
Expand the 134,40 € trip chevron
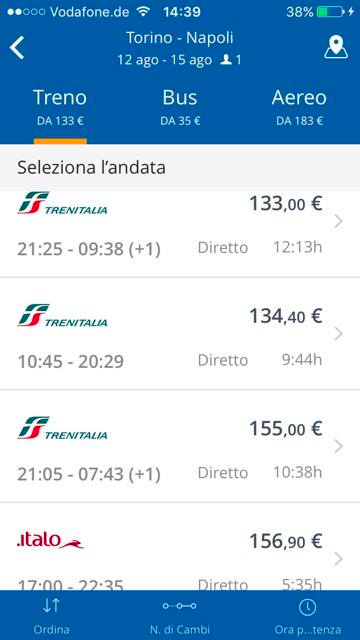click(x=338, y=334)
